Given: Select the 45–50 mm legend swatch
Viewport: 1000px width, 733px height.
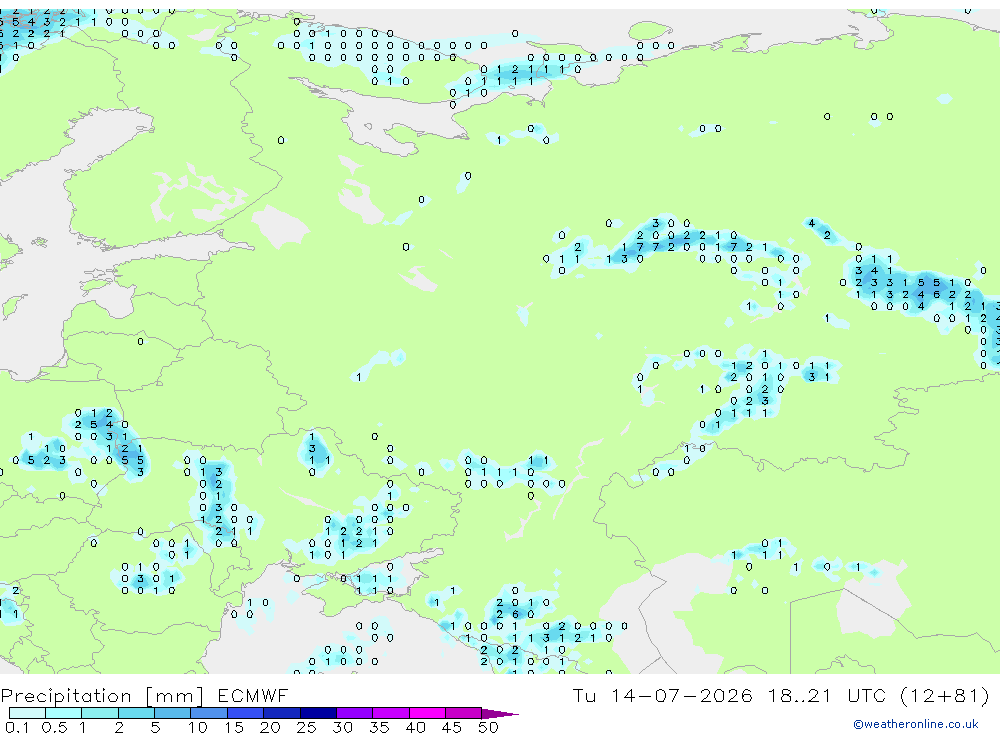Looking at the screenshot, I should click(463, 713).
